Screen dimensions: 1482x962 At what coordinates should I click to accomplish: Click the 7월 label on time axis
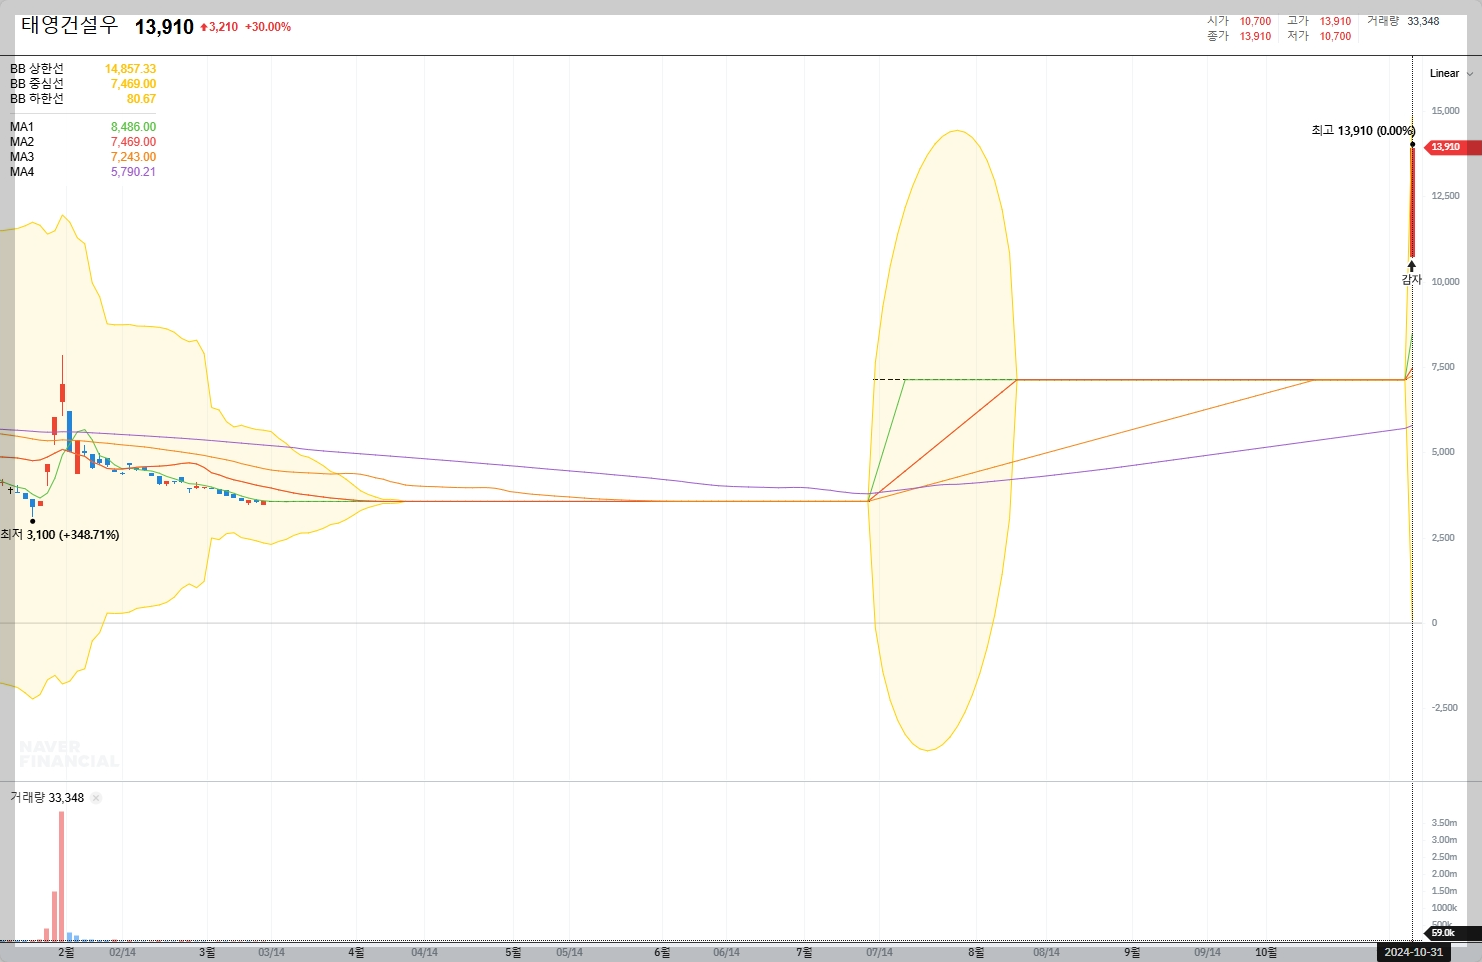pos(804,952)
